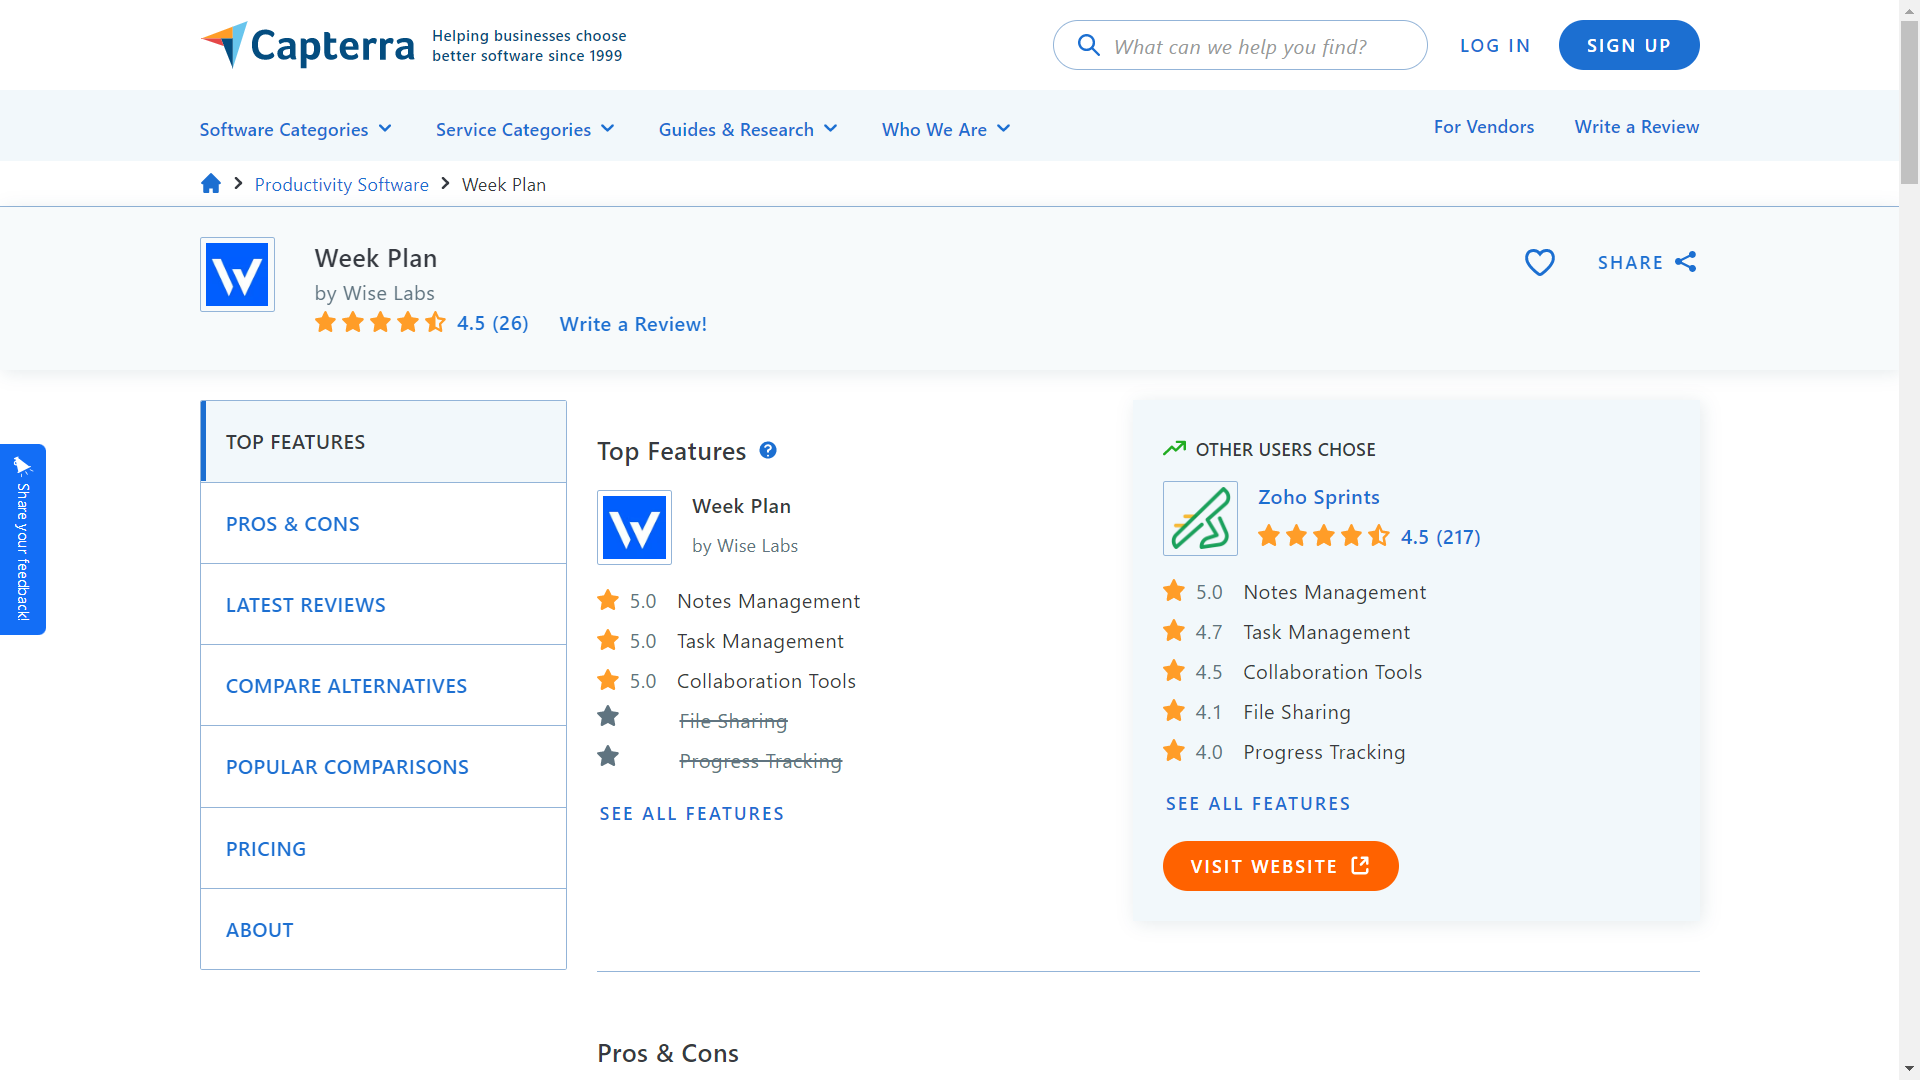The width and height of the screenshot is (1920, 1080).
Task: Click the trending arrow icon near Other Users Chose
Action: coord(1174,448)
